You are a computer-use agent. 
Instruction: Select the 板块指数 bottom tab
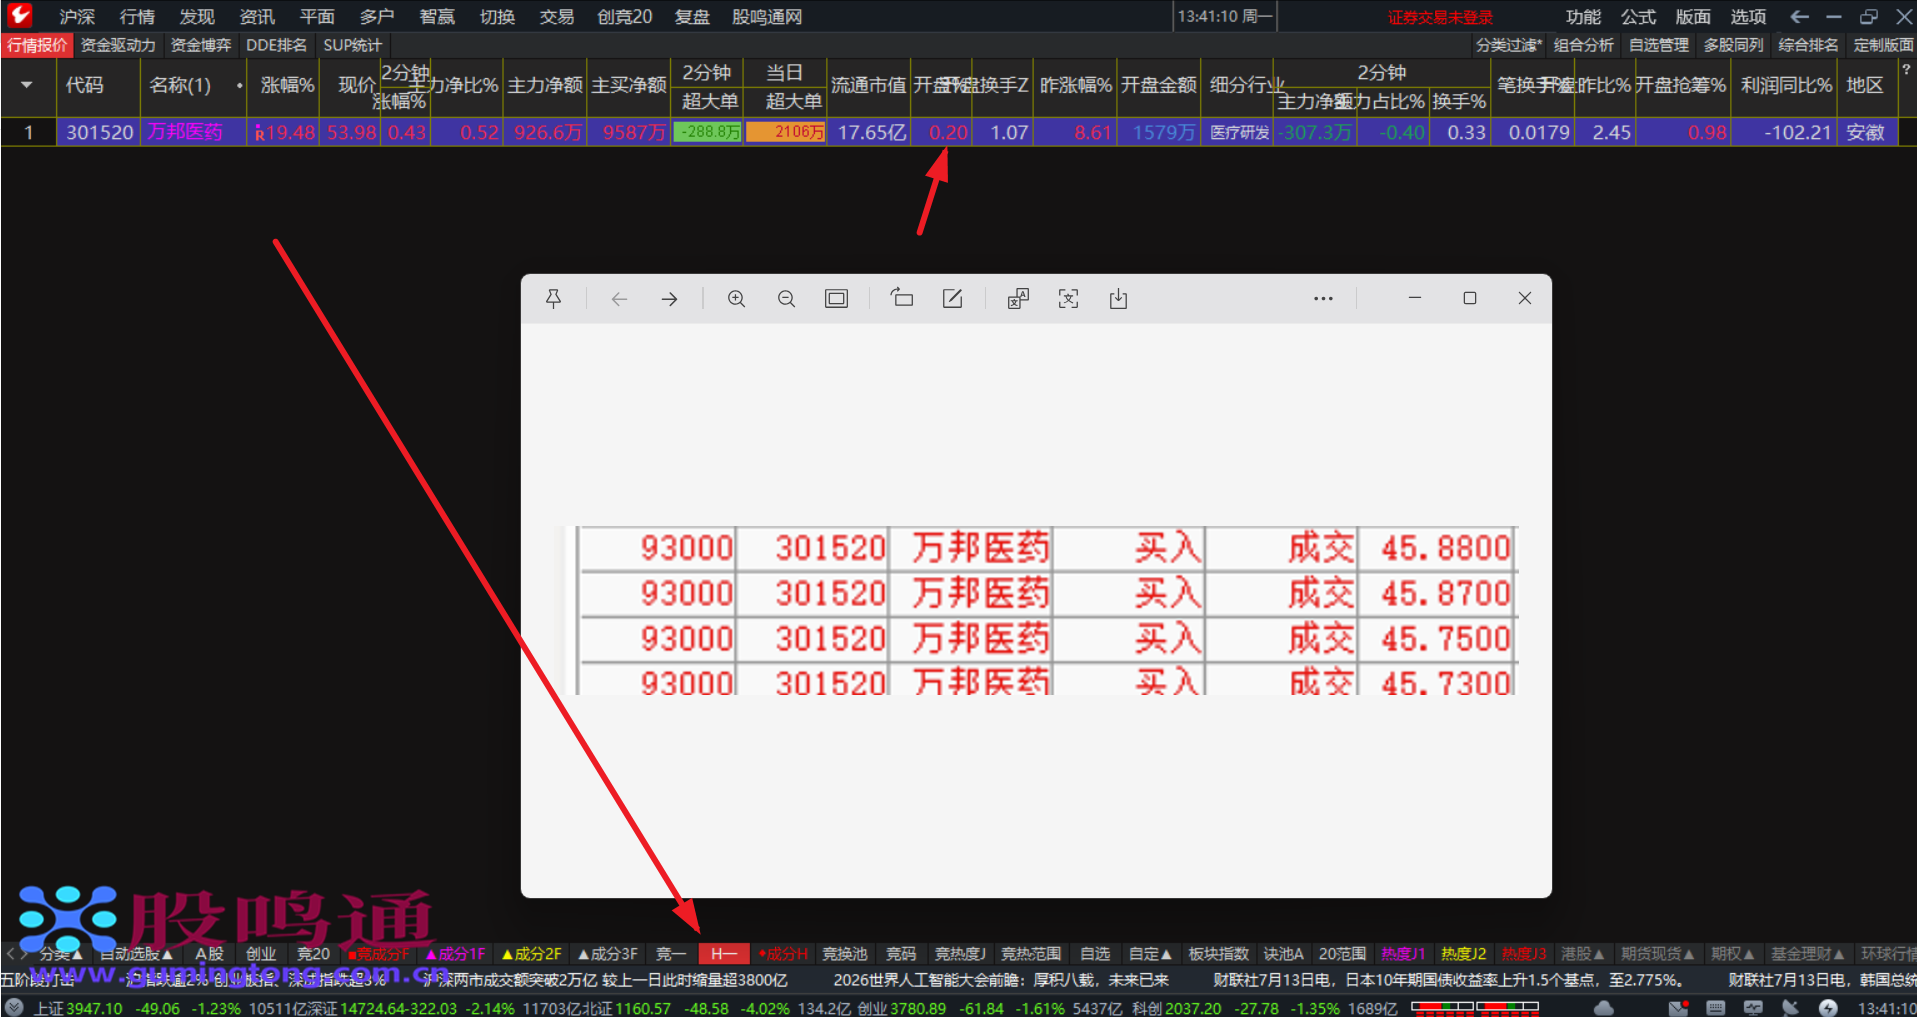click(x=1219, y=954)
